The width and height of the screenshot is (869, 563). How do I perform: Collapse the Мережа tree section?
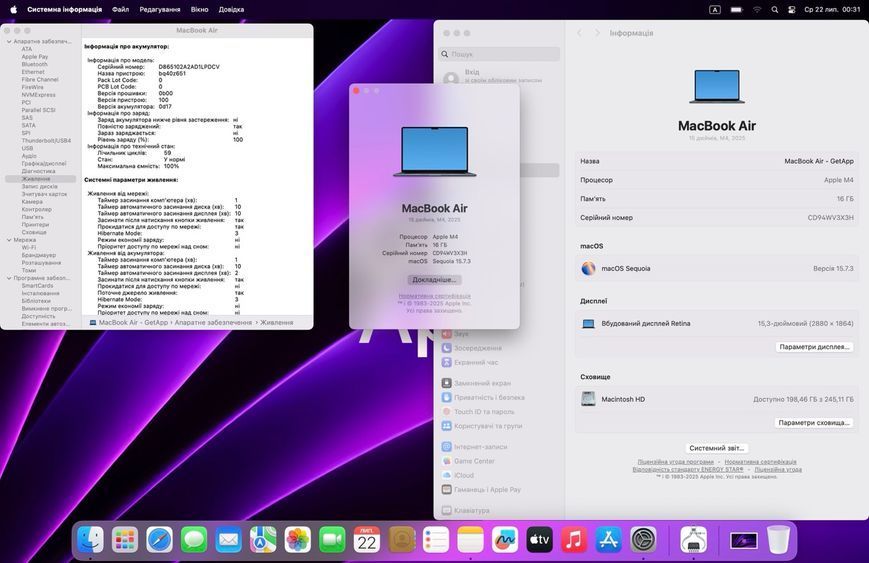9,240
